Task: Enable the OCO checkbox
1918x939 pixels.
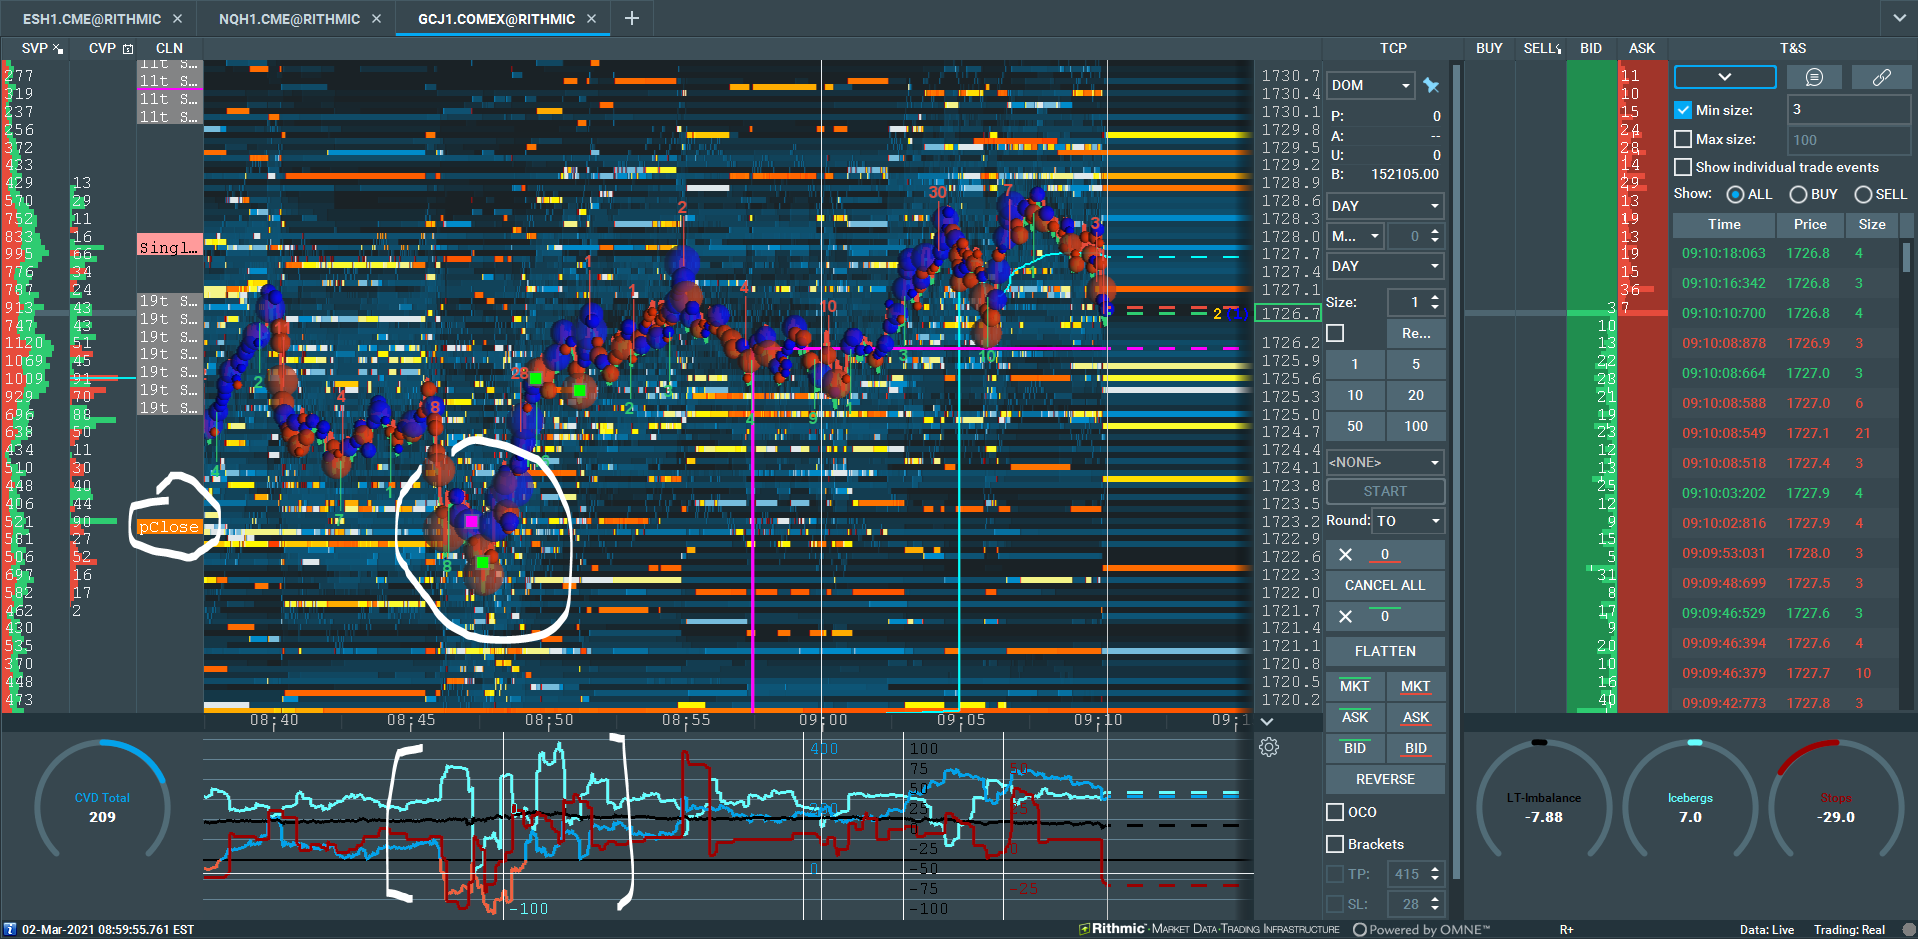Action: pos(1335,812)
